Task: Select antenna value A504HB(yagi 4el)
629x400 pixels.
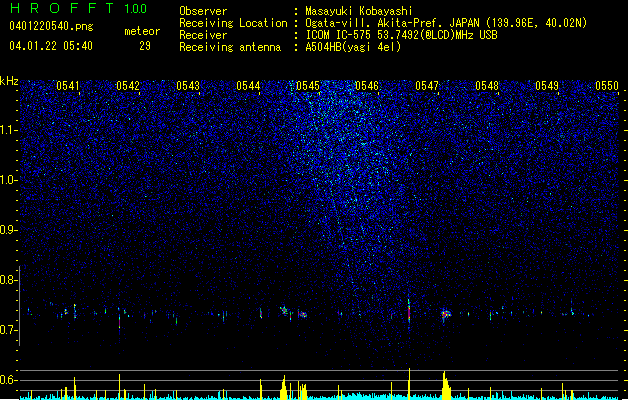Action: point(353,47)
